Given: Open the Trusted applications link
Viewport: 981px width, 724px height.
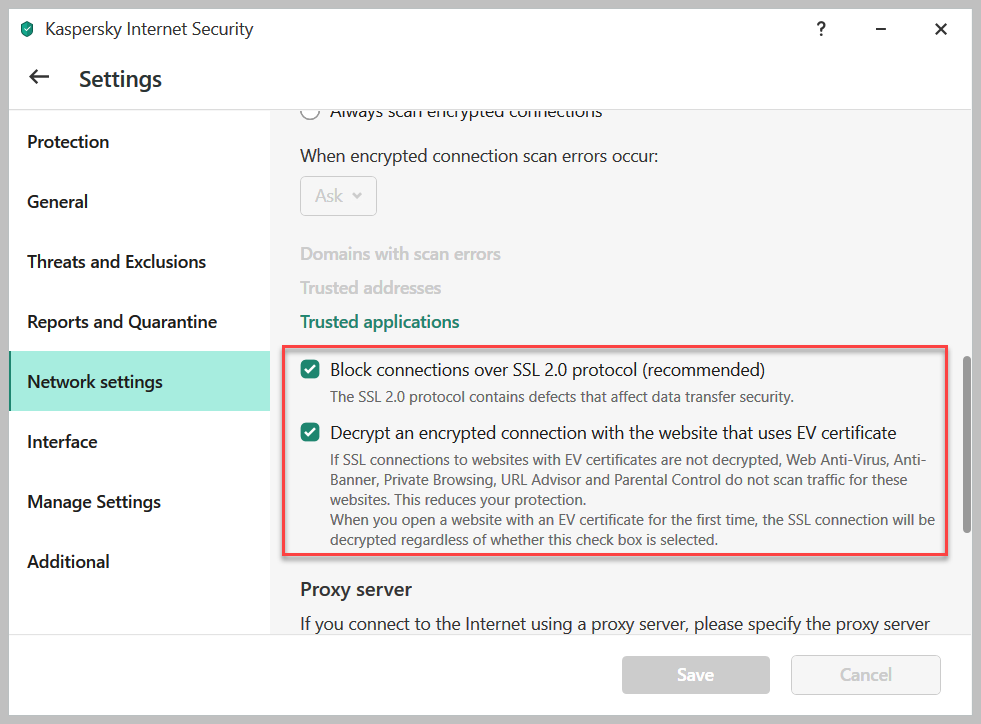Looking at the screenshot, I should pyautogui.click(x=380, y=322).
